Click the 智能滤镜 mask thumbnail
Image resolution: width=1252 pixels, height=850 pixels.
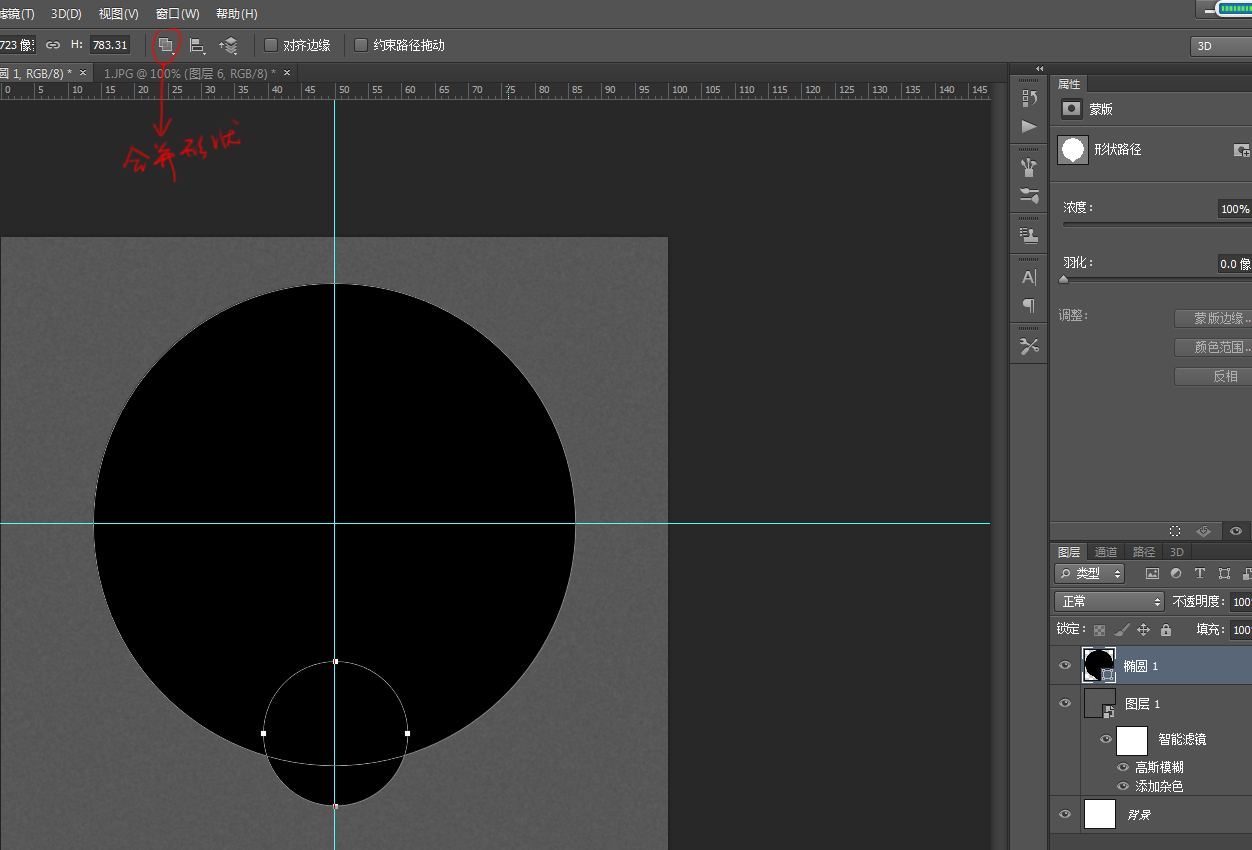[x=1132, y=740]
